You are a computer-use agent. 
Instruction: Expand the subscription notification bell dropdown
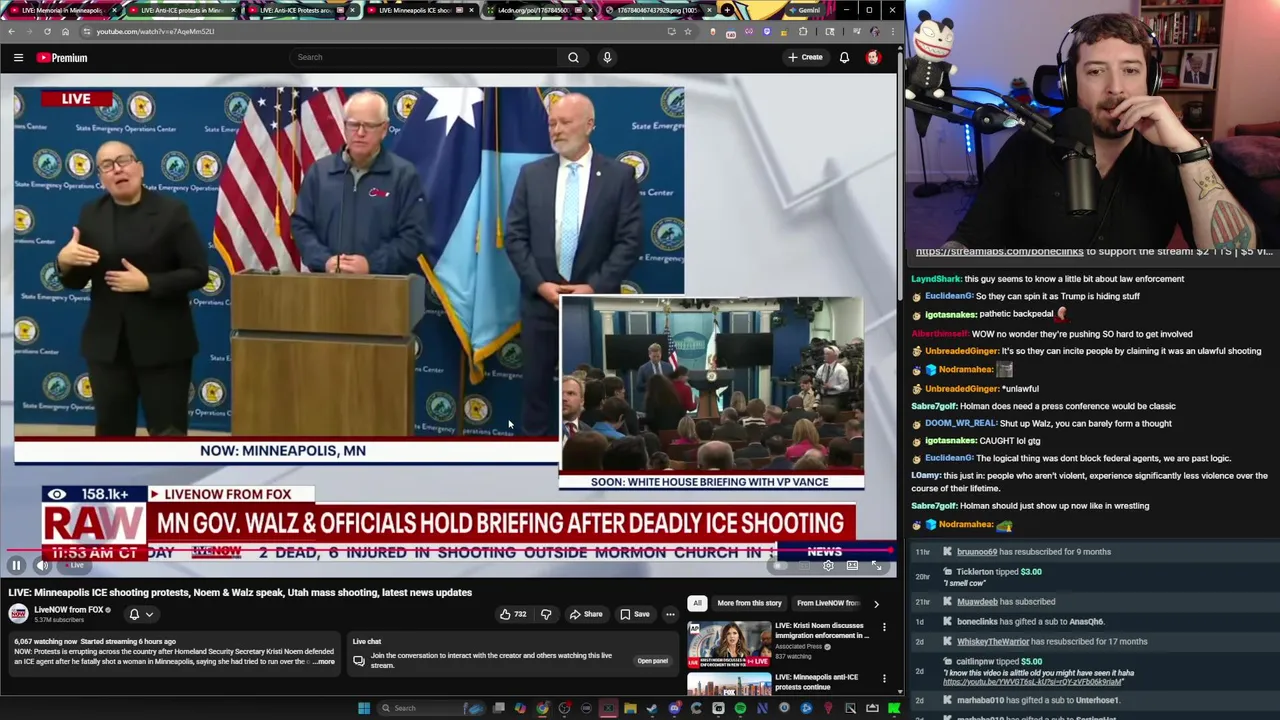pyautogui.click(x=140, y=614)
